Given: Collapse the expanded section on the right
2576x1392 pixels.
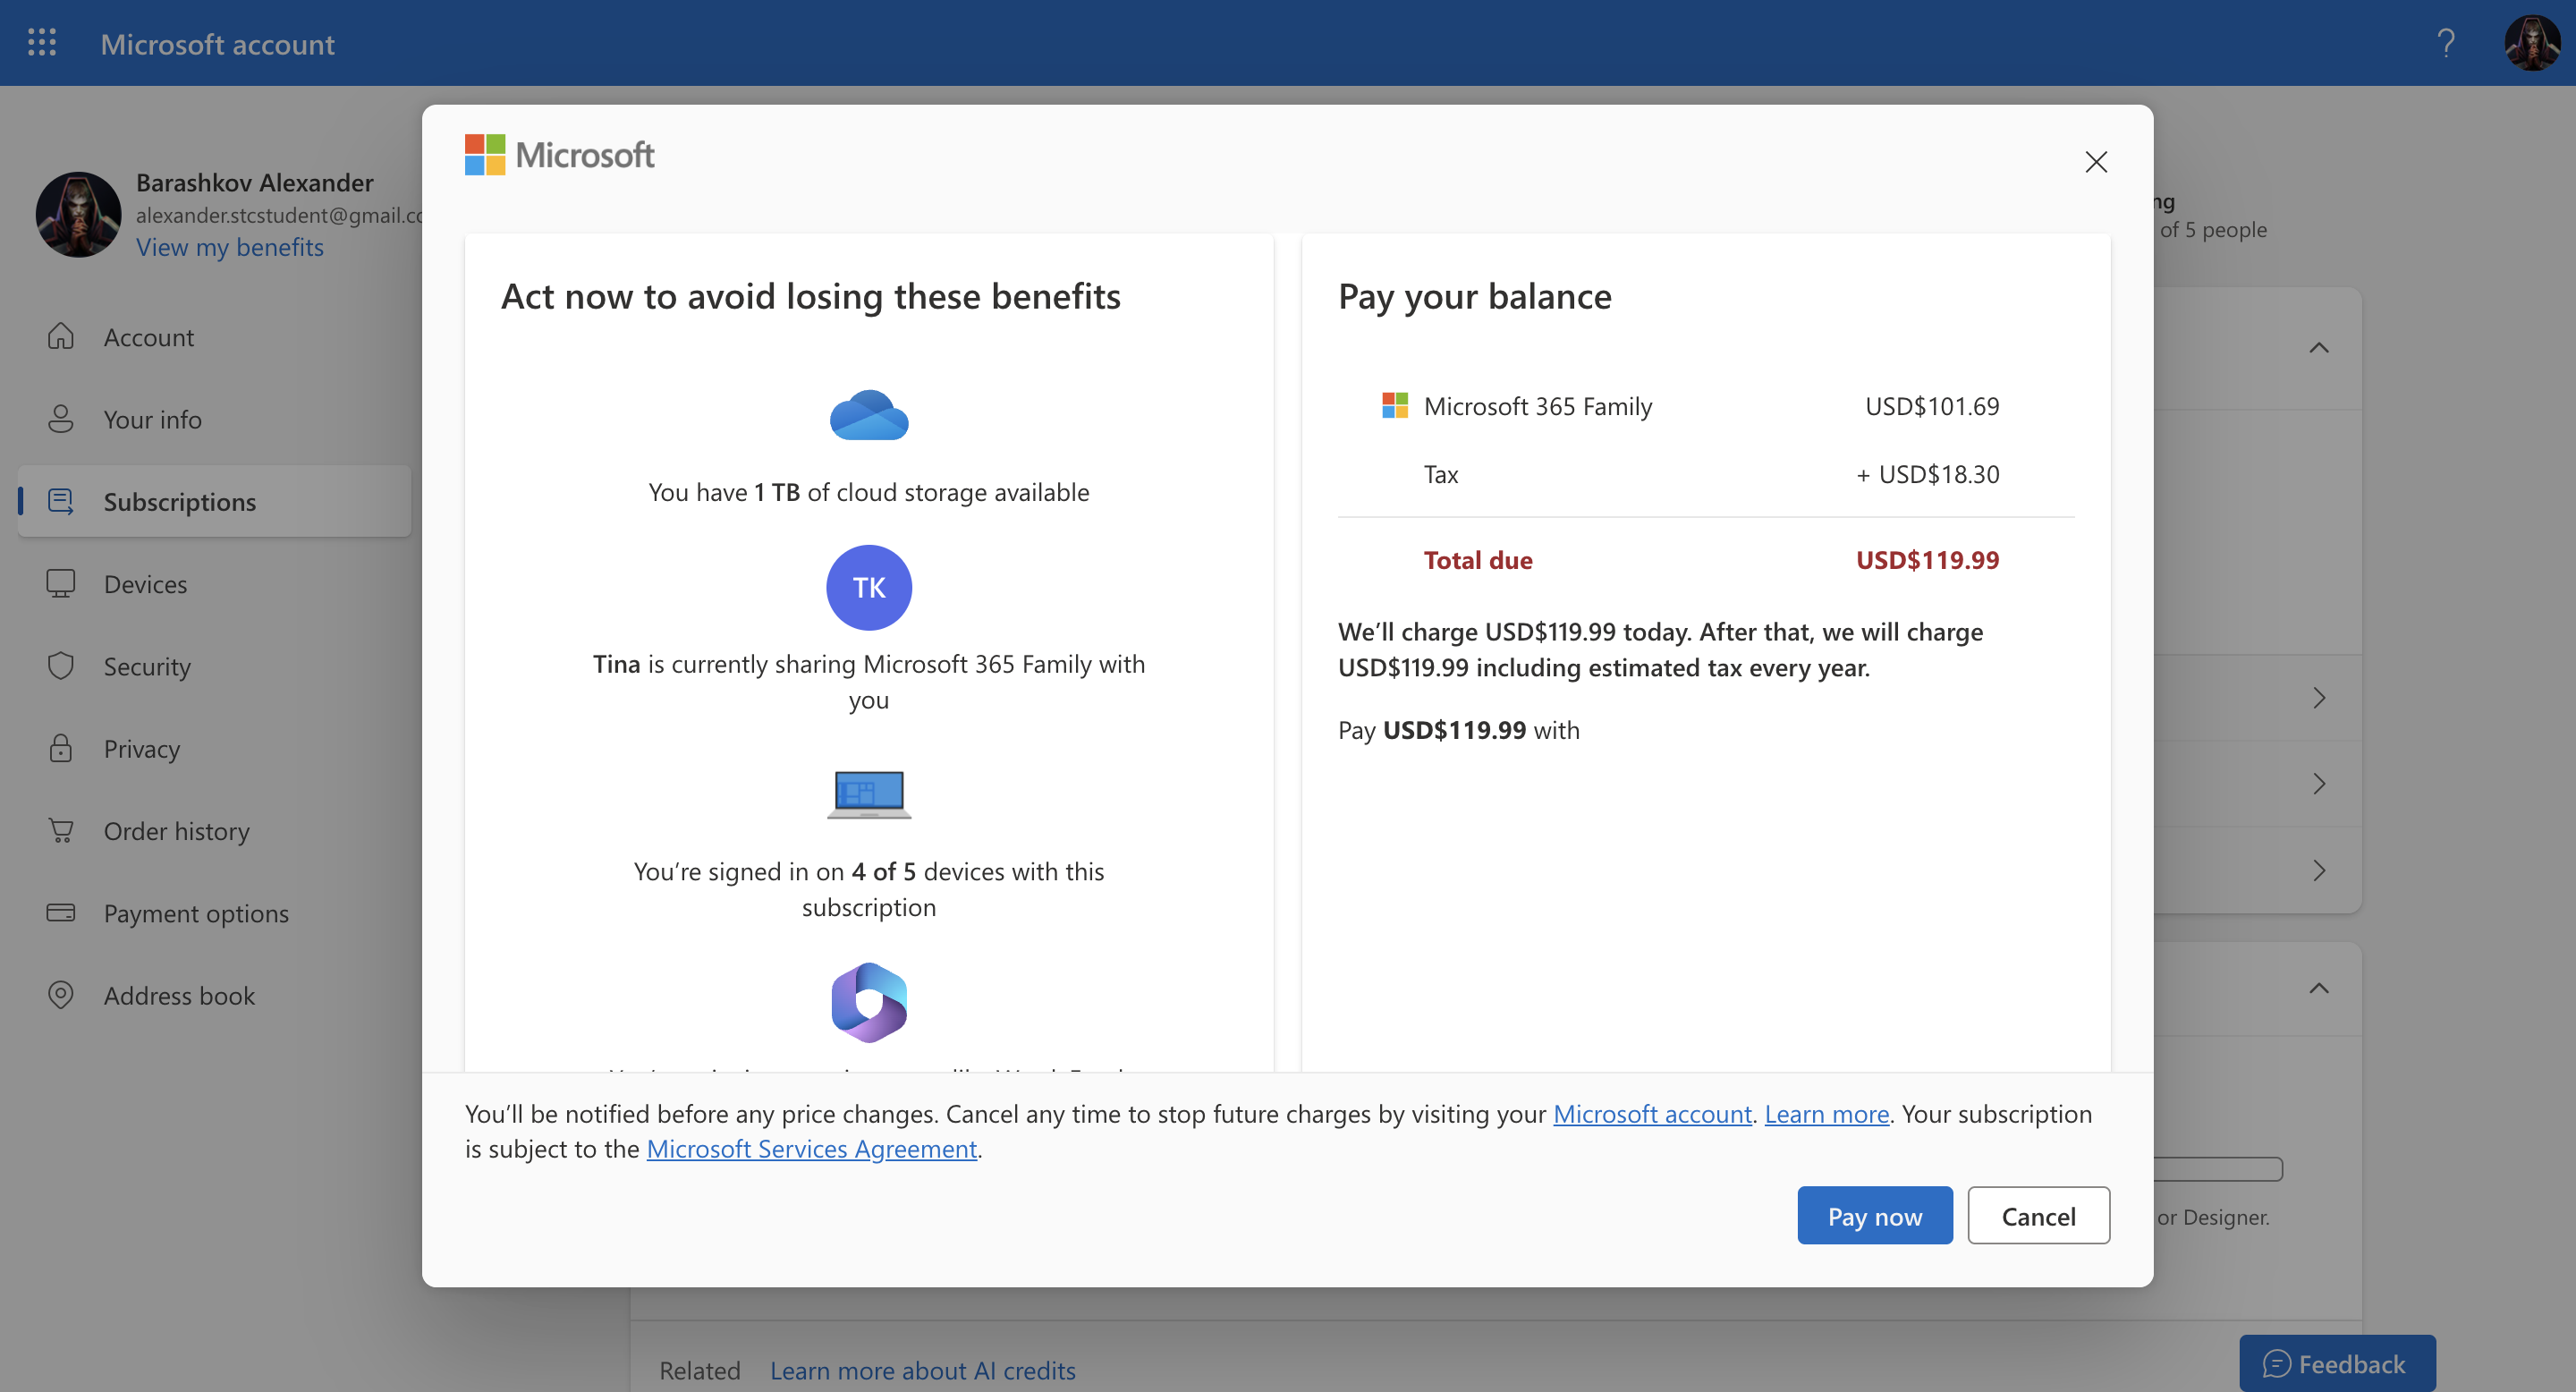Looking at the screenshot, I should pos(2320,348).
